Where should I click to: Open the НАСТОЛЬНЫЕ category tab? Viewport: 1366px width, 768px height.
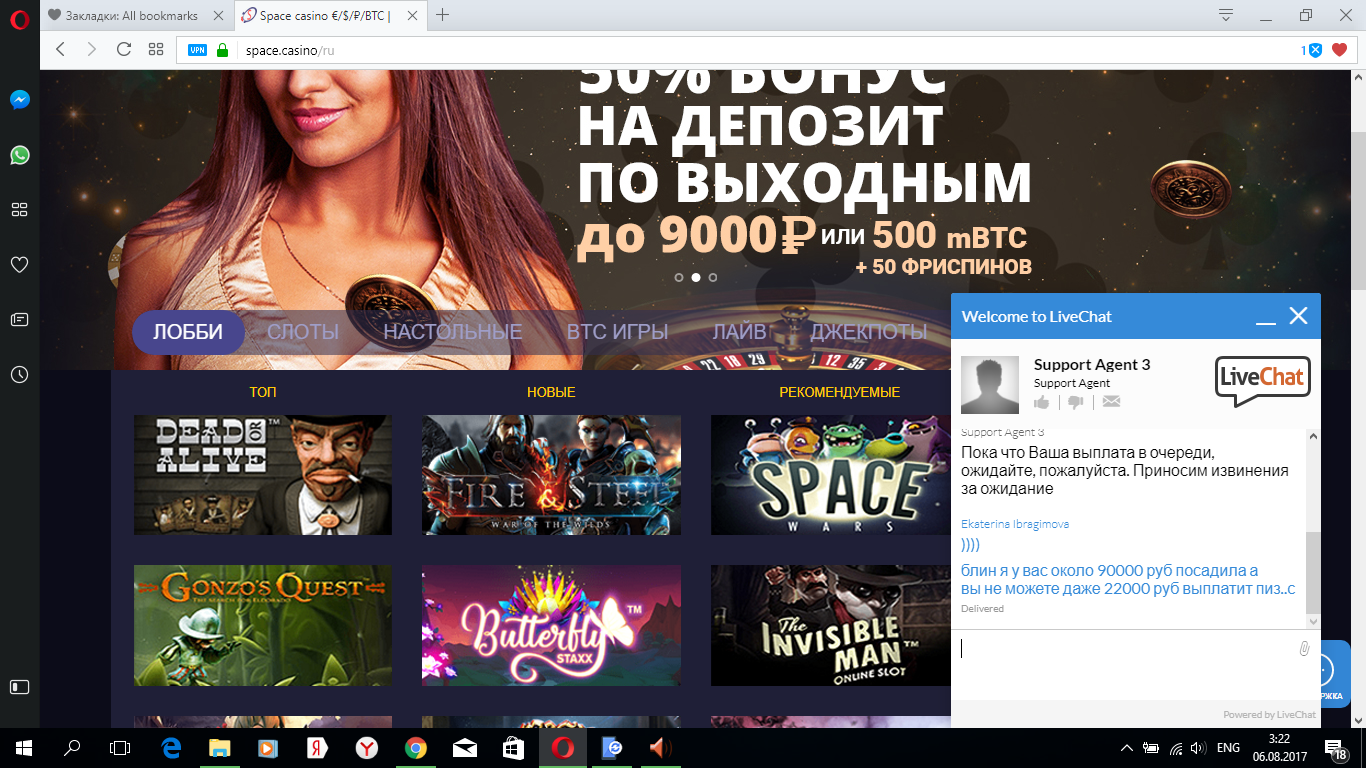(x=453, y=332)
